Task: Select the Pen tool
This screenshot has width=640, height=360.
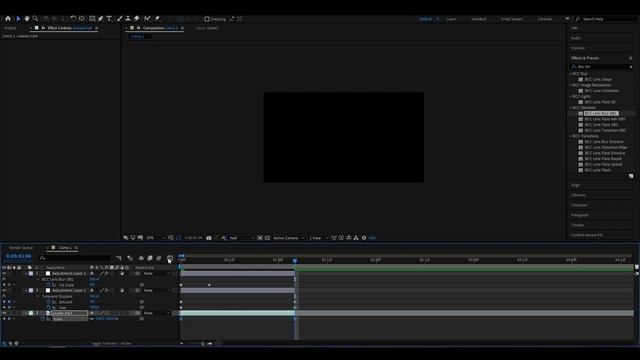Action: 101,19
